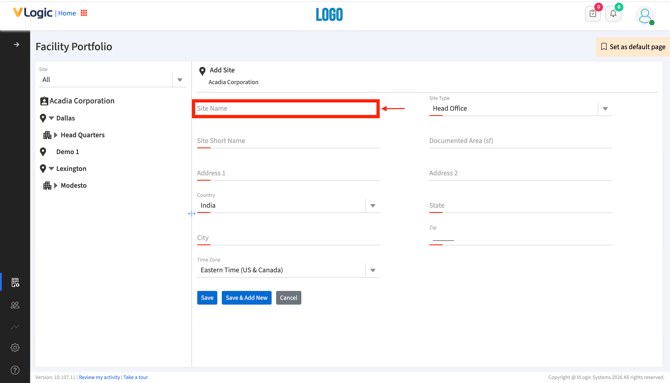This screenshot has width=670, height=383.
Task: Go to Home link
Action: pos(67,13)
